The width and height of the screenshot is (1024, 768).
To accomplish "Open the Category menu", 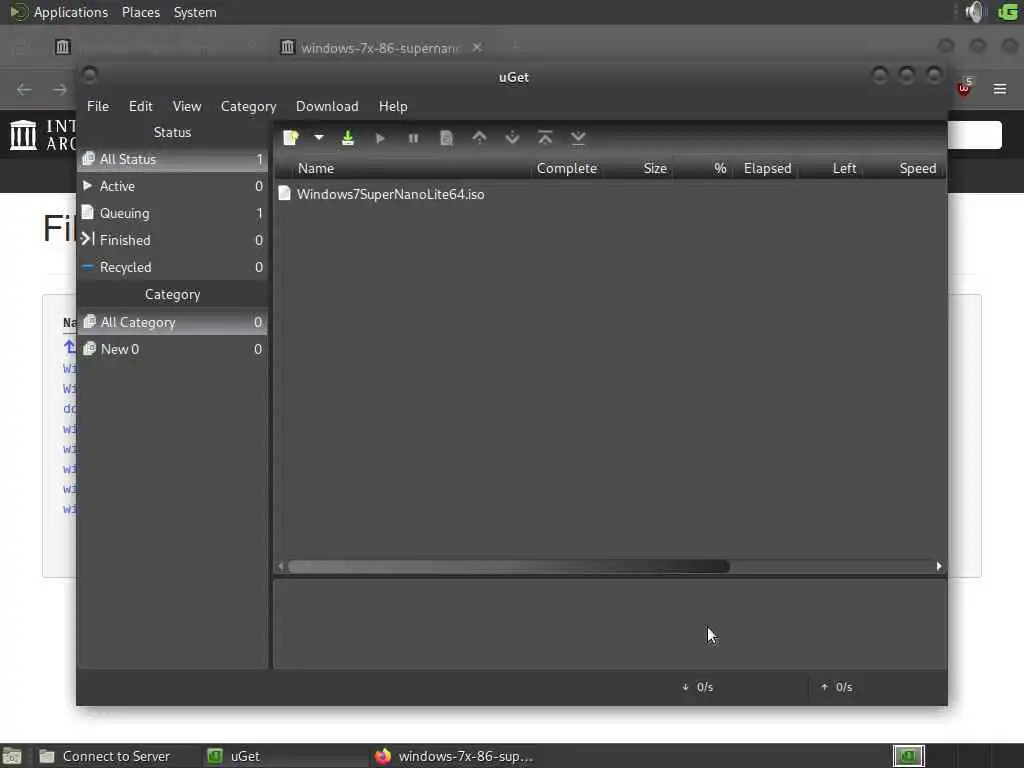I will click(x=248, y=106).
